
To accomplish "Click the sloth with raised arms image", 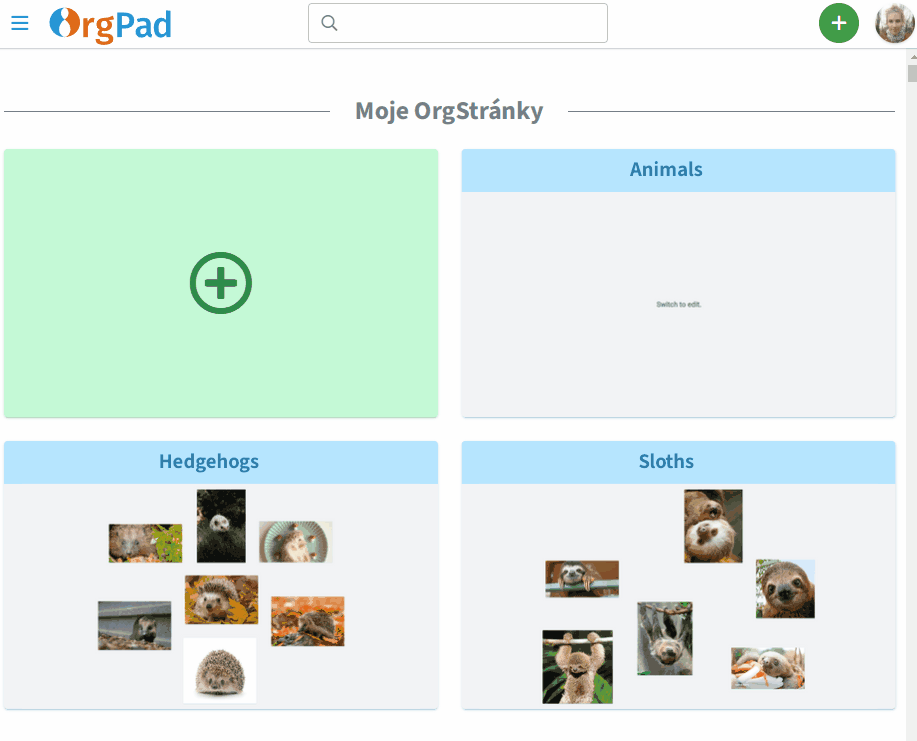I will (577, 666).
